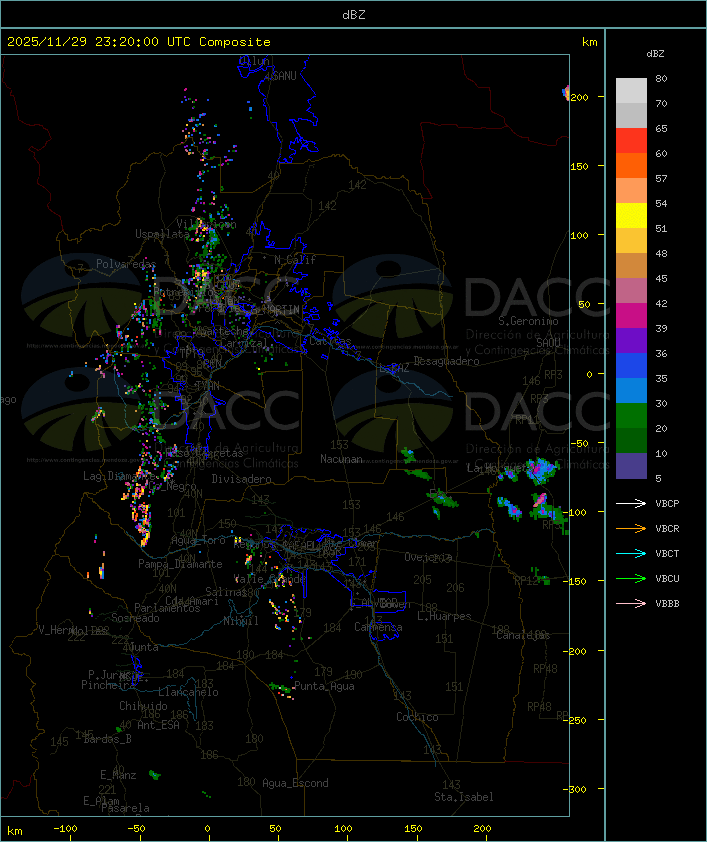The width and height of the screenshot is (707, 842).
Task: Click the Agua_Toro map label
Action: 198,541
